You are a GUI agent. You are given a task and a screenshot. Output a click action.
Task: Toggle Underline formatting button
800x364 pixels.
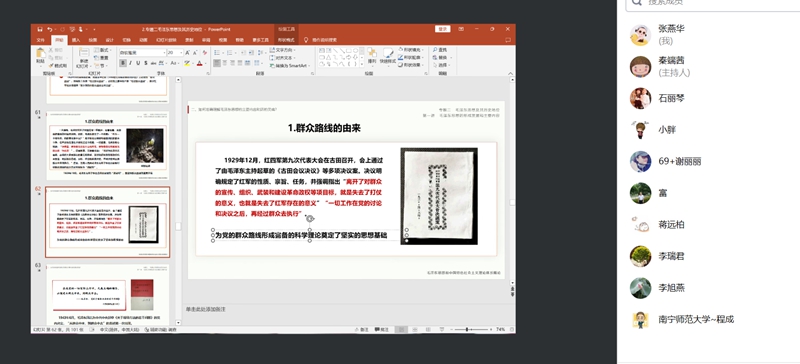(138, 63)
